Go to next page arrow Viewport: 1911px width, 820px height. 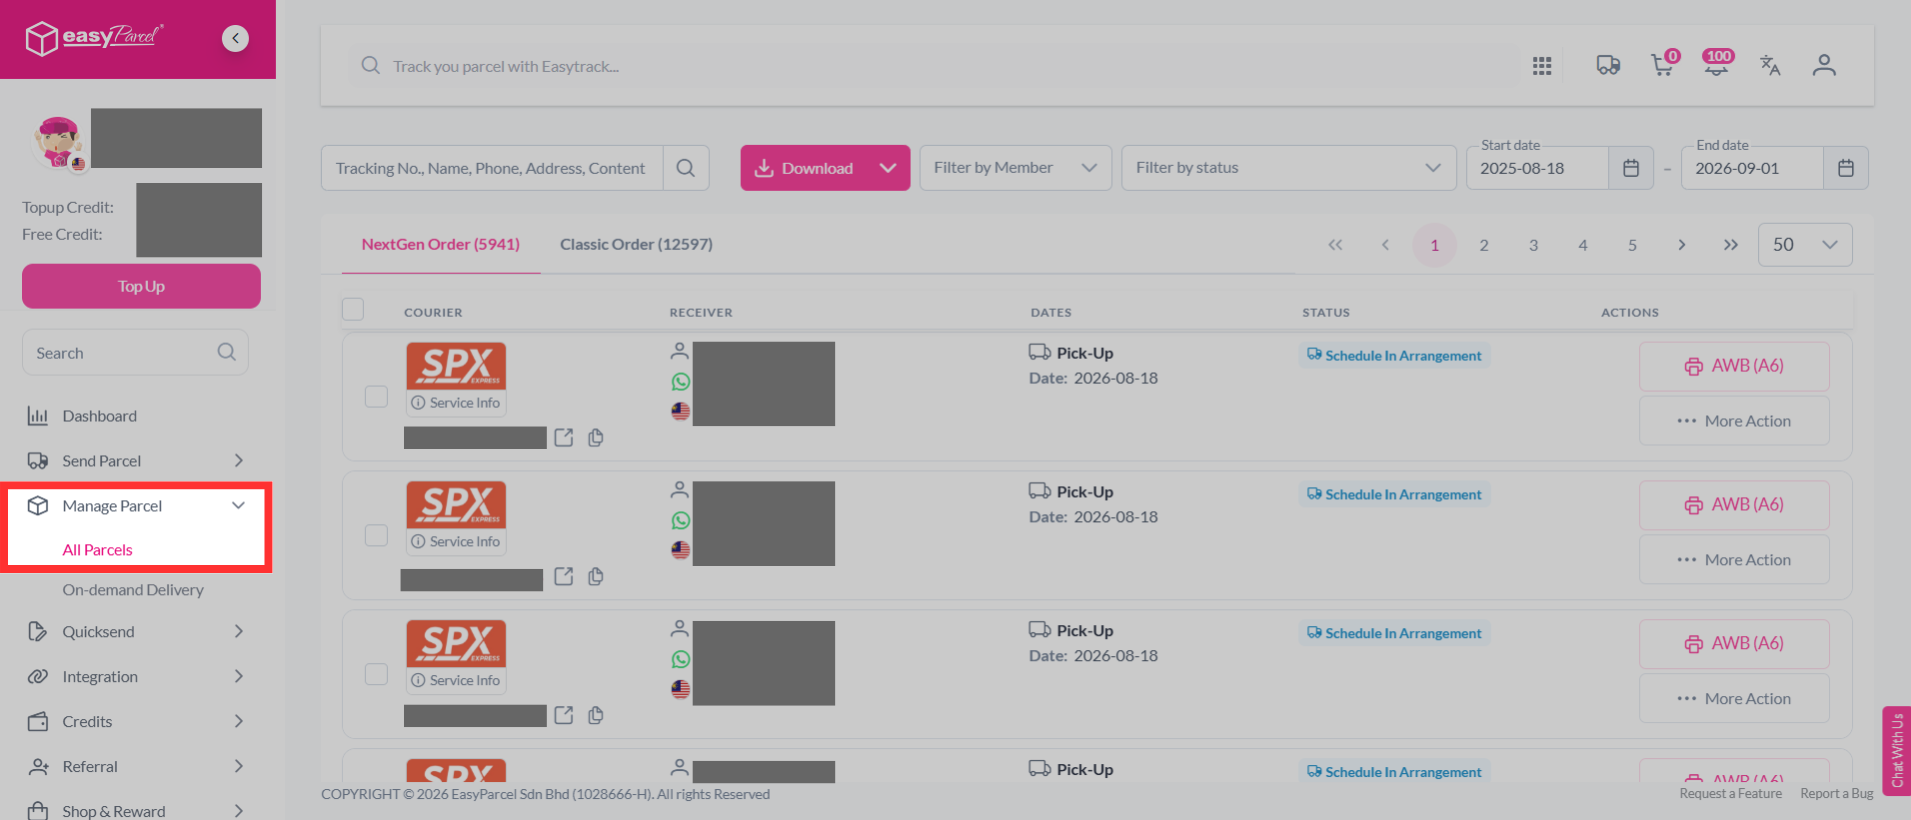point(1682,245)
